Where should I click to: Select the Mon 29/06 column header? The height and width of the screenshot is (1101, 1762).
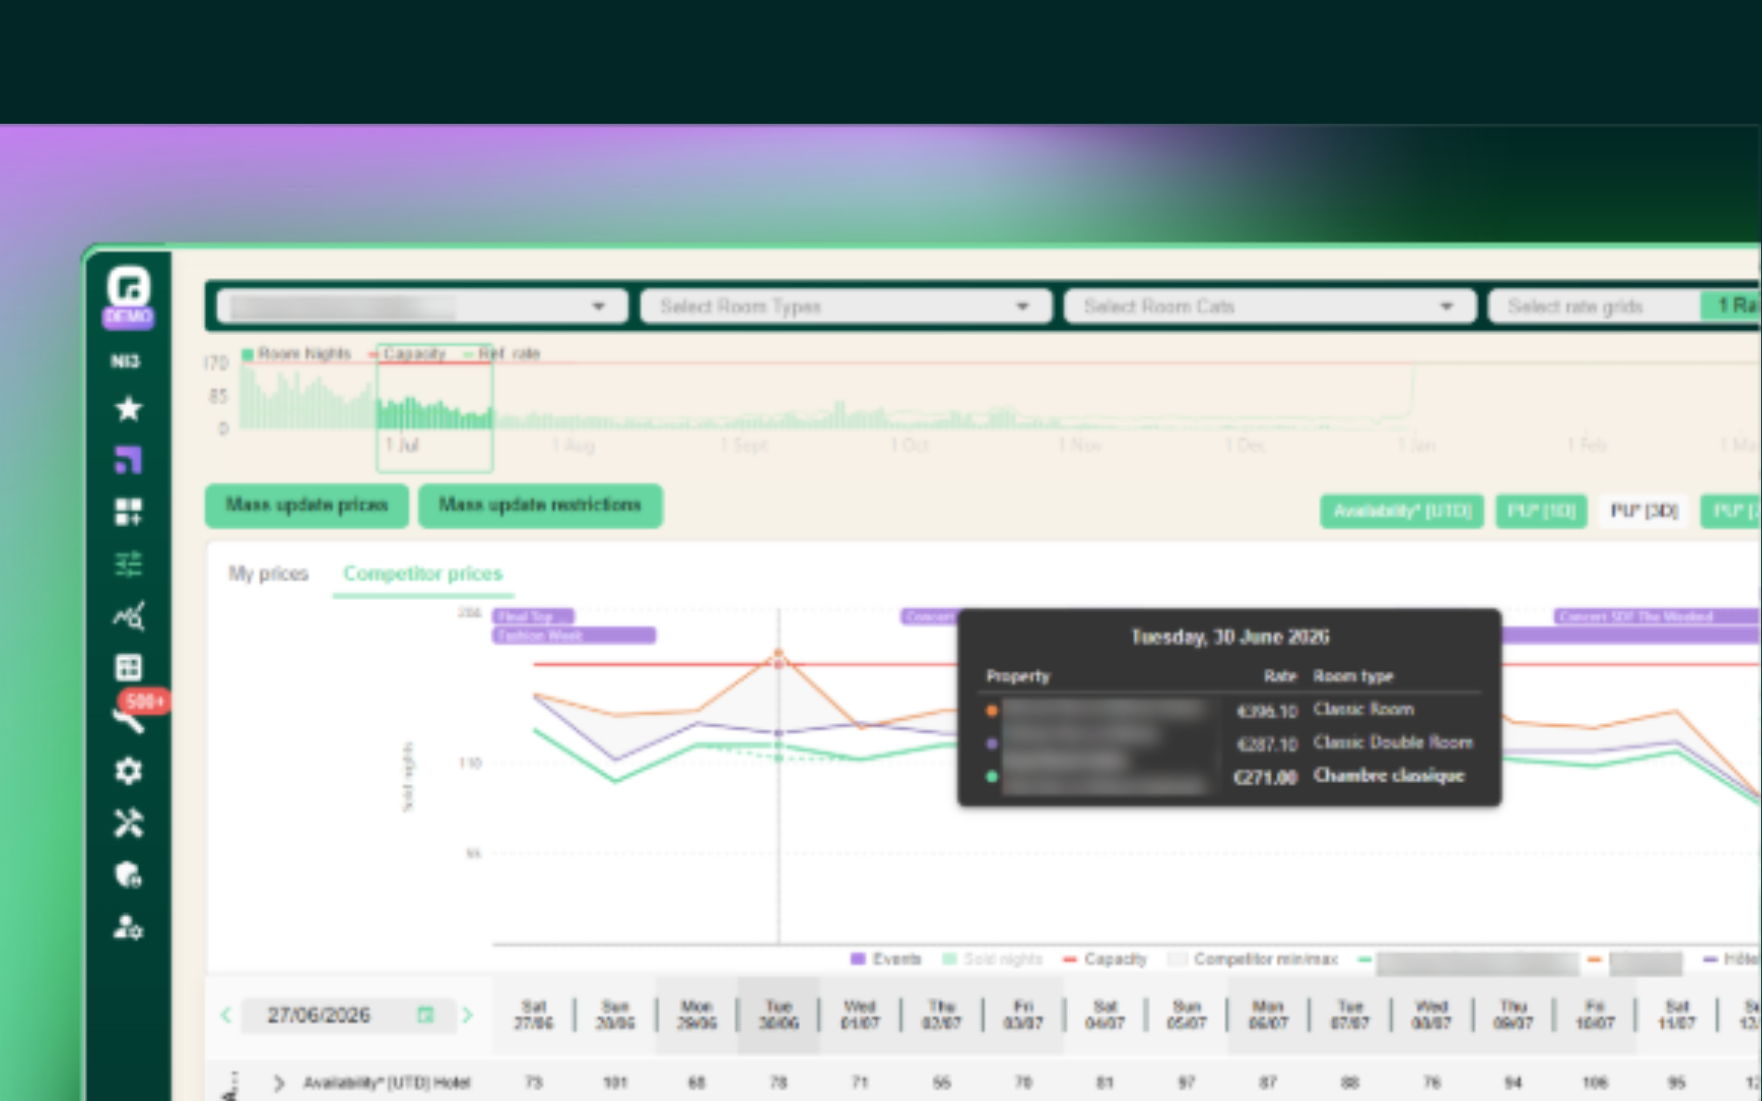coord(697,1015)
